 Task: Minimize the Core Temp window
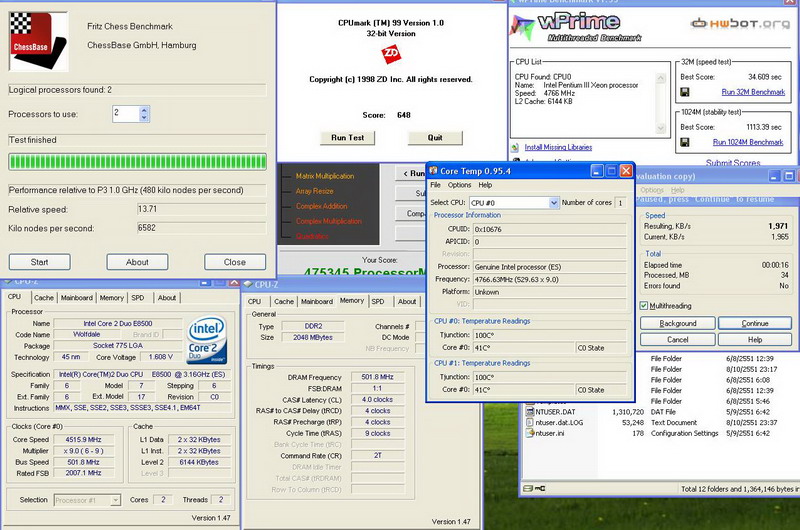(x=597, y=171)
